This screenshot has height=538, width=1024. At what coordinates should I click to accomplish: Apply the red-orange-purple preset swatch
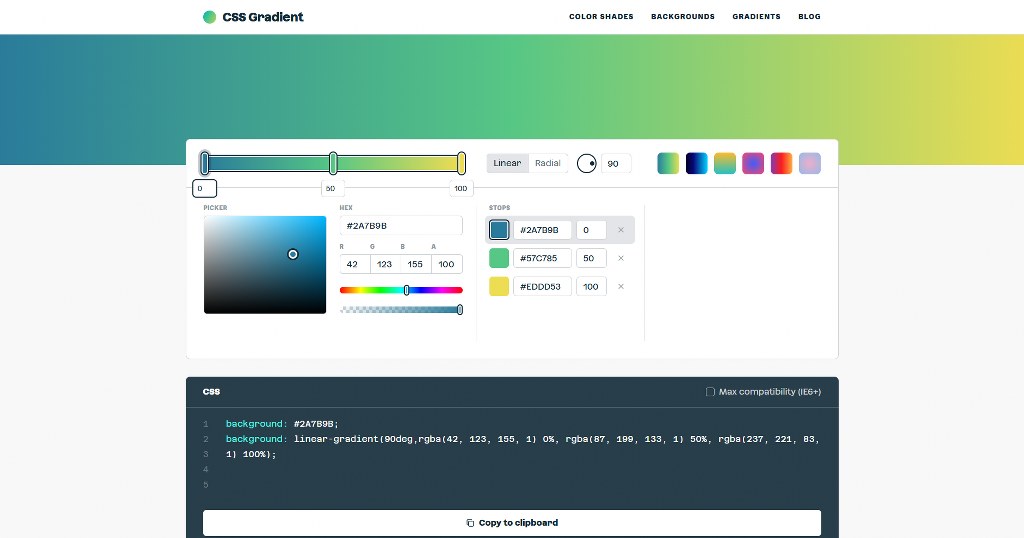pyautogui.click(x=781, y=163)
